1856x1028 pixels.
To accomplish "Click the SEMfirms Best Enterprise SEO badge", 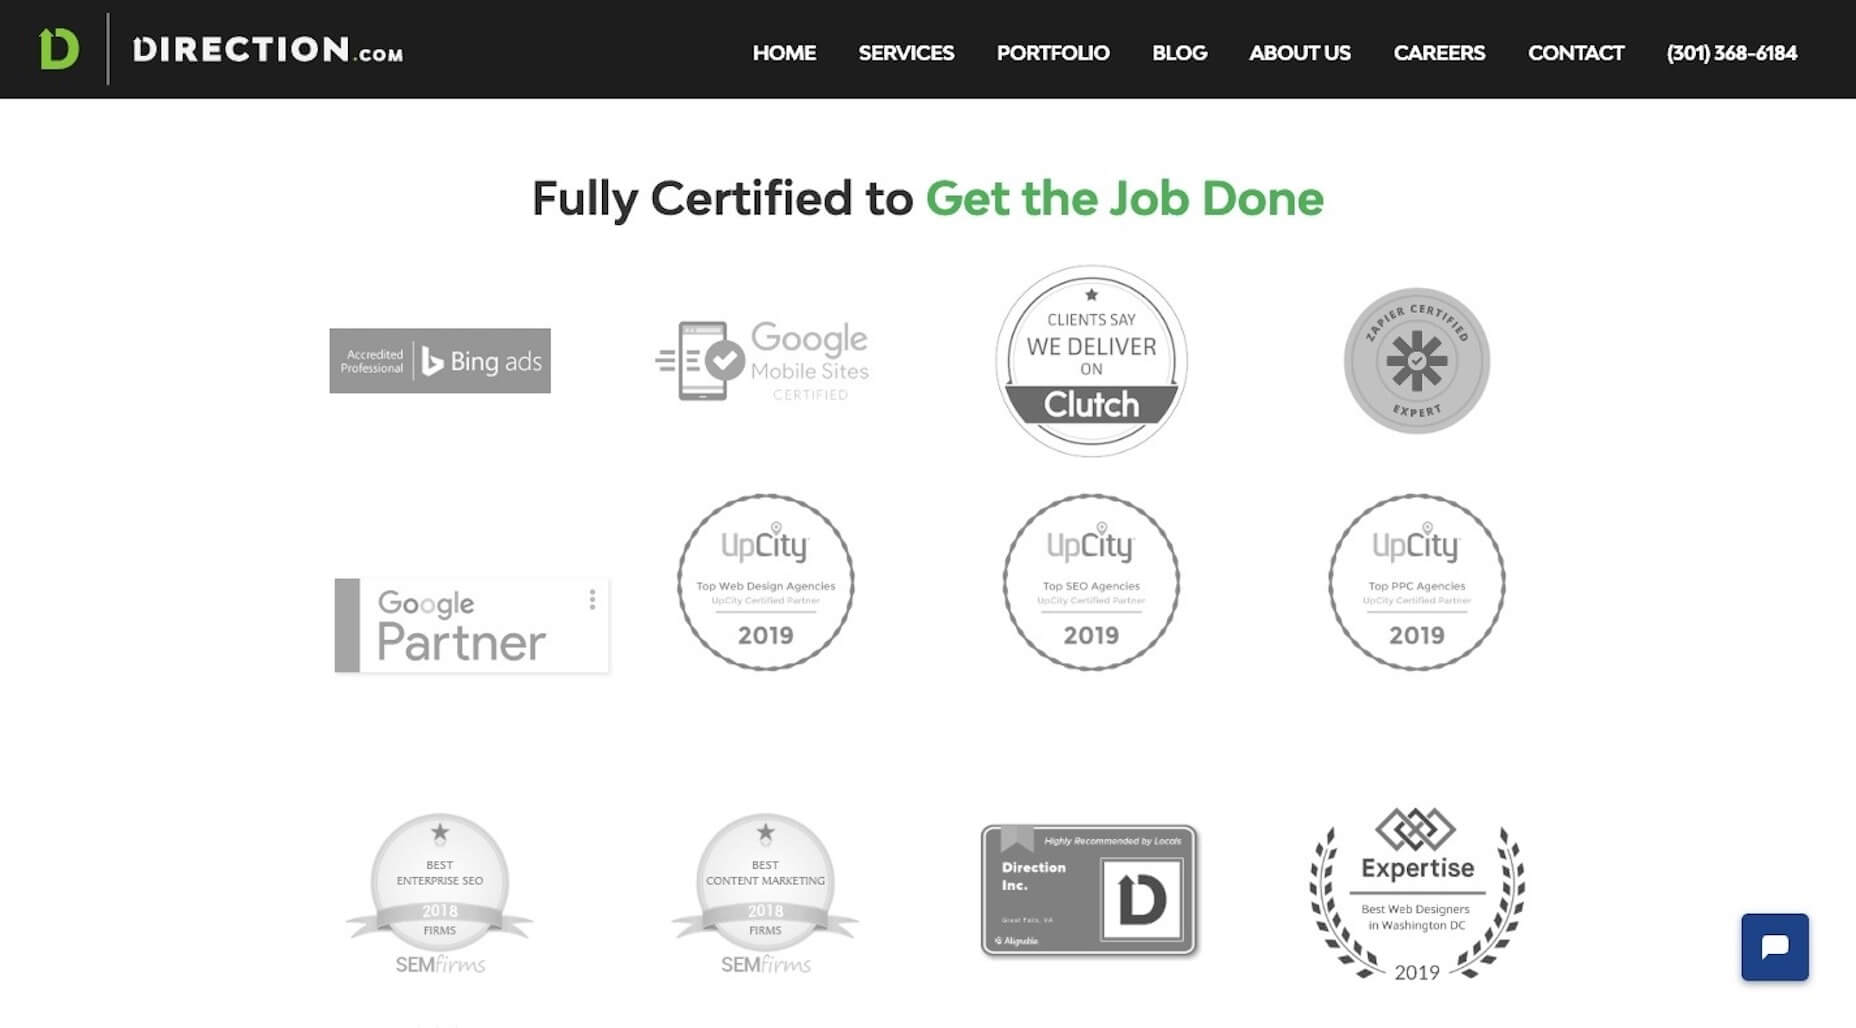I will coord(440,895).
